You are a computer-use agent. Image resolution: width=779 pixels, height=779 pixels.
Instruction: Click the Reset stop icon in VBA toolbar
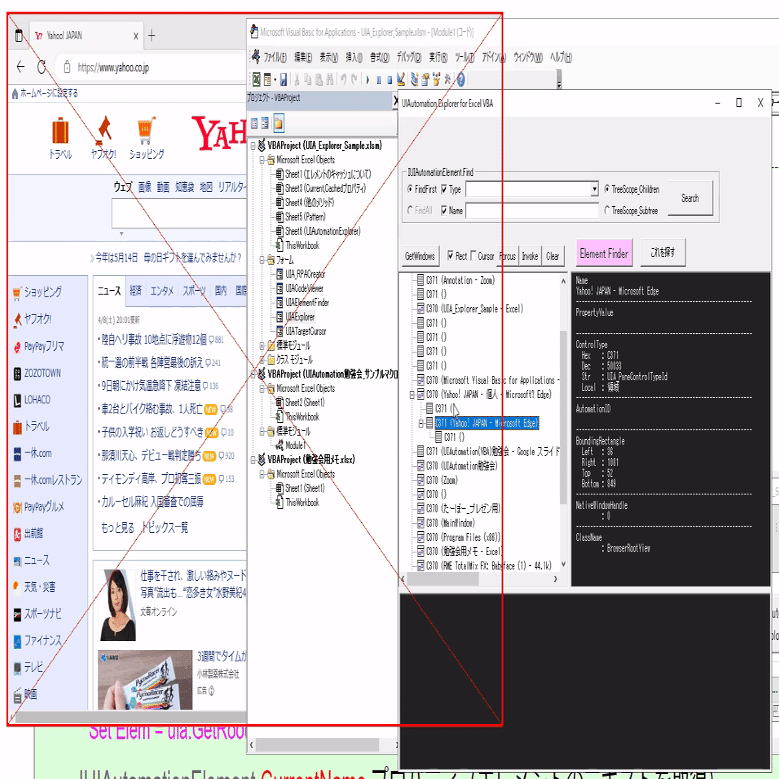point(390,80)
